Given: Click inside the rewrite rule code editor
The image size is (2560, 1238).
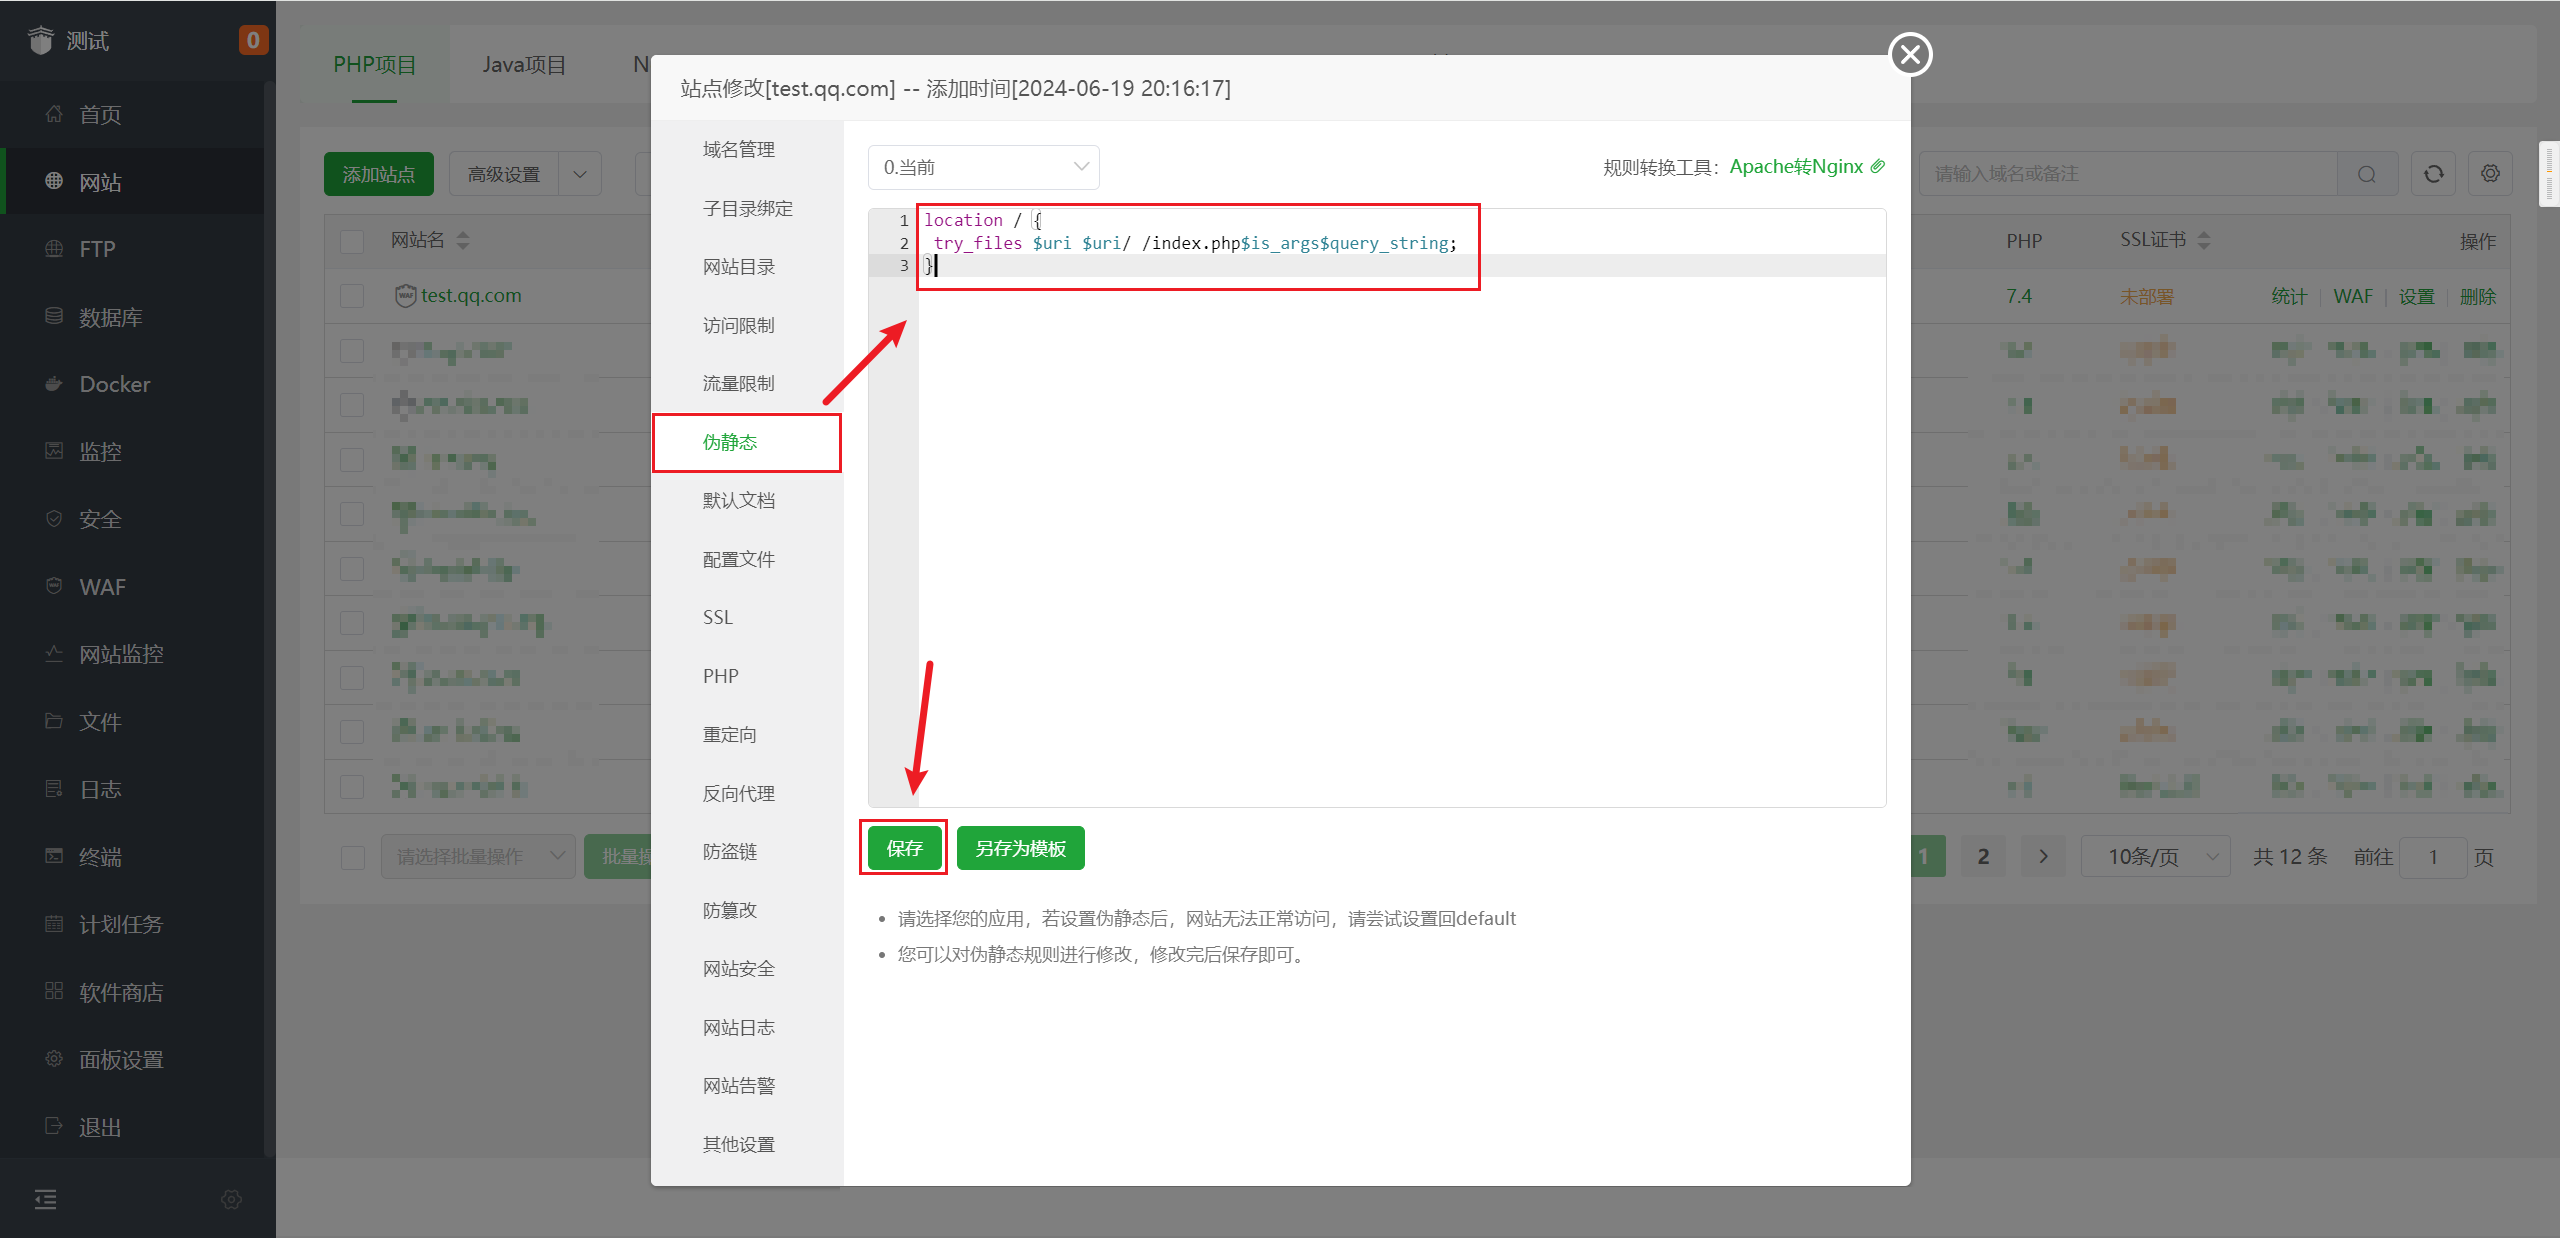Looking at the screenshot, I should tap(1400, 520).
